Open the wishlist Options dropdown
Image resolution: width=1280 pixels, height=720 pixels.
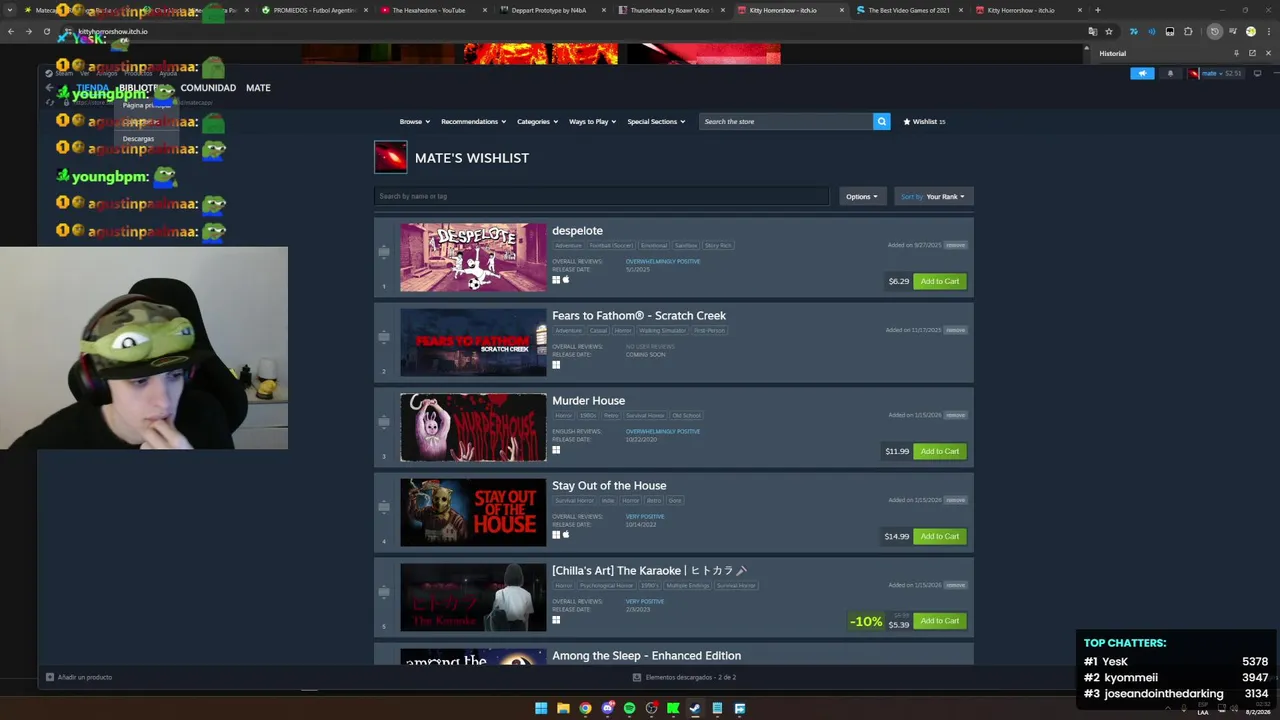862,196
